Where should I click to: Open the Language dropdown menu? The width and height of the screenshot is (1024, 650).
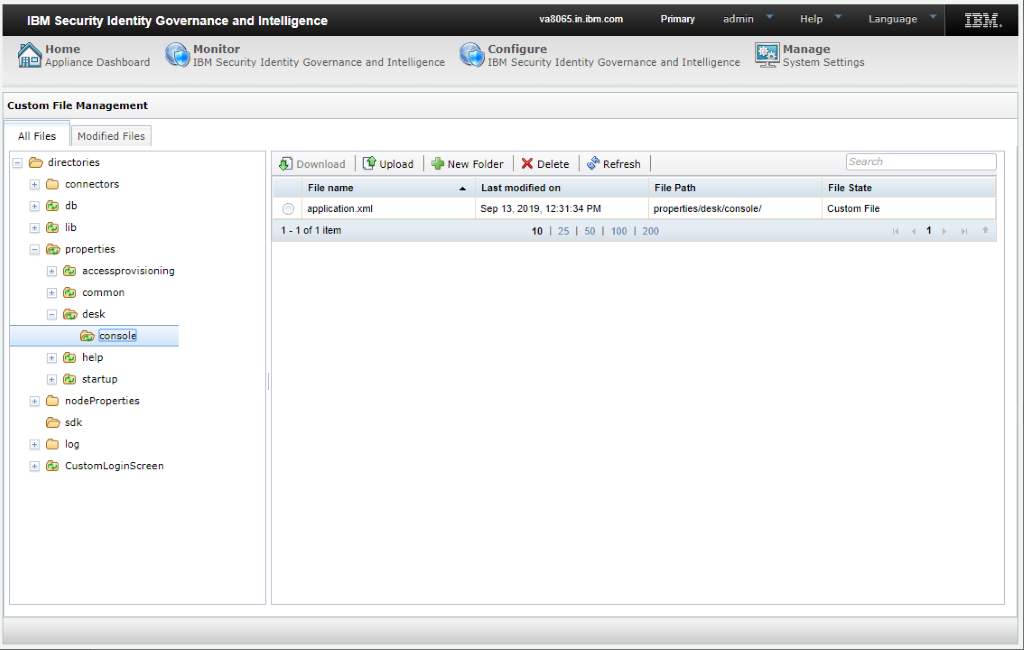[x=902, y=19]
